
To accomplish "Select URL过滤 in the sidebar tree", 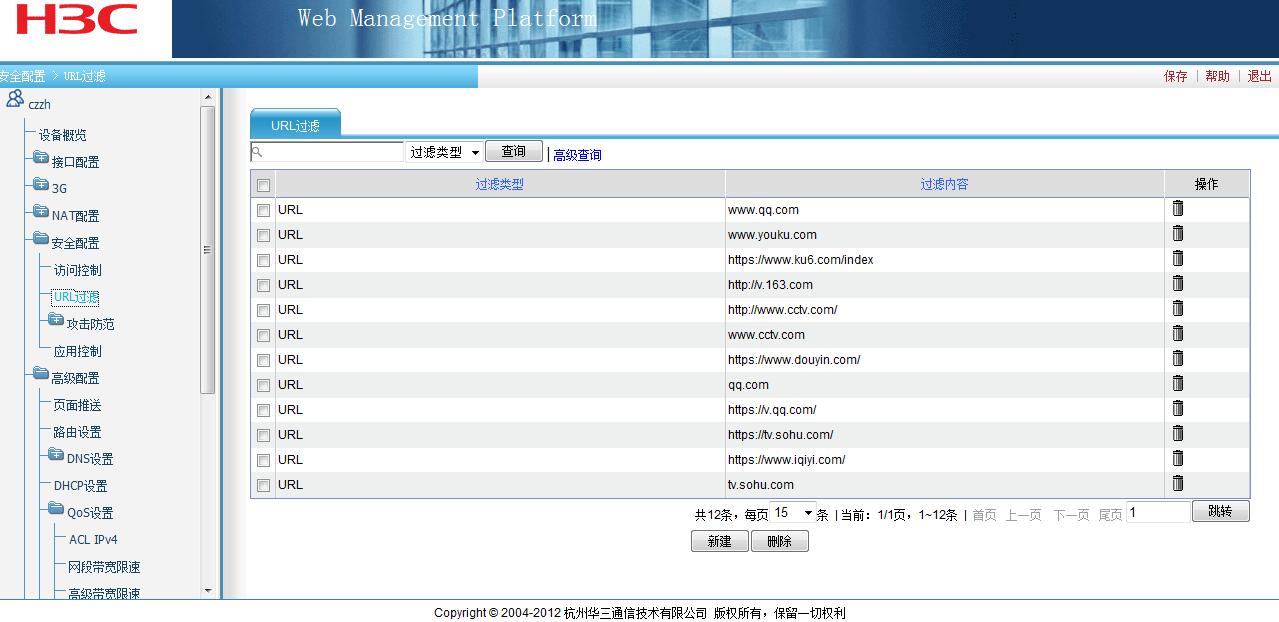I will [x=76, y=297].
